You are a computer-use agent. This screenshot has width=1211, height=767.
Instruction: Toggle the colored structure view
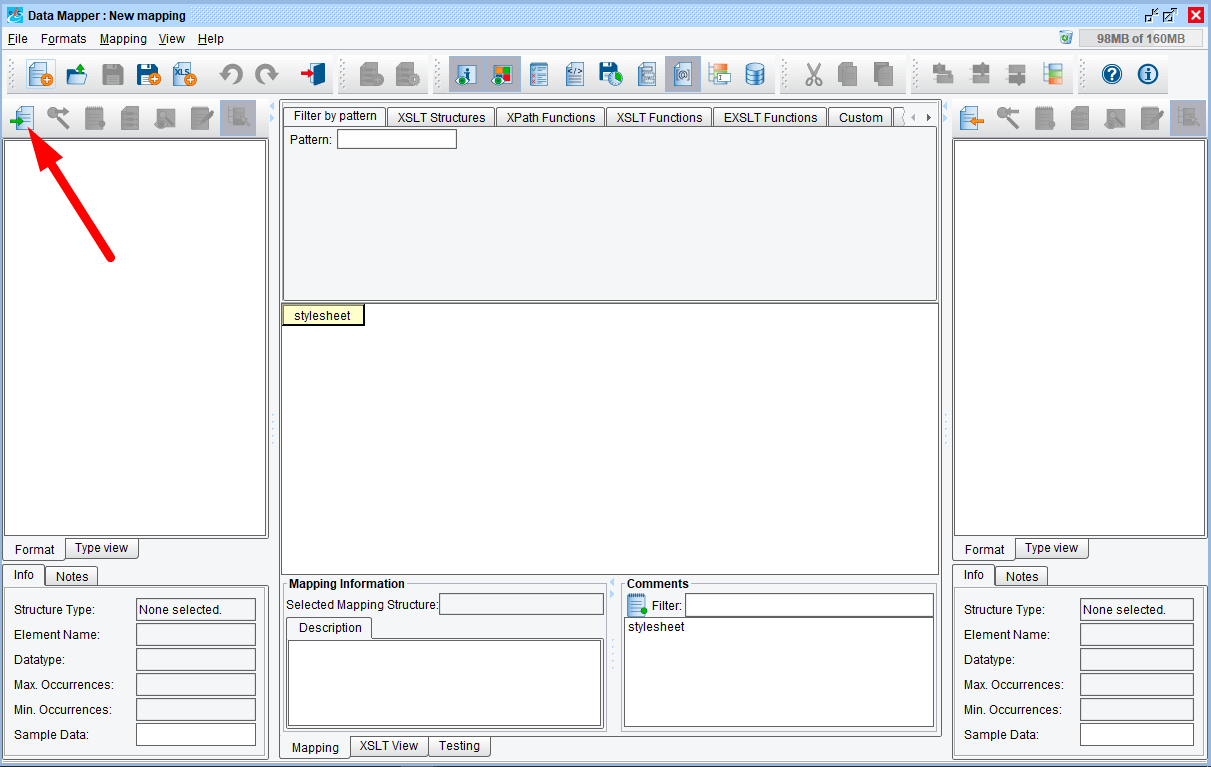coord(500,74)
